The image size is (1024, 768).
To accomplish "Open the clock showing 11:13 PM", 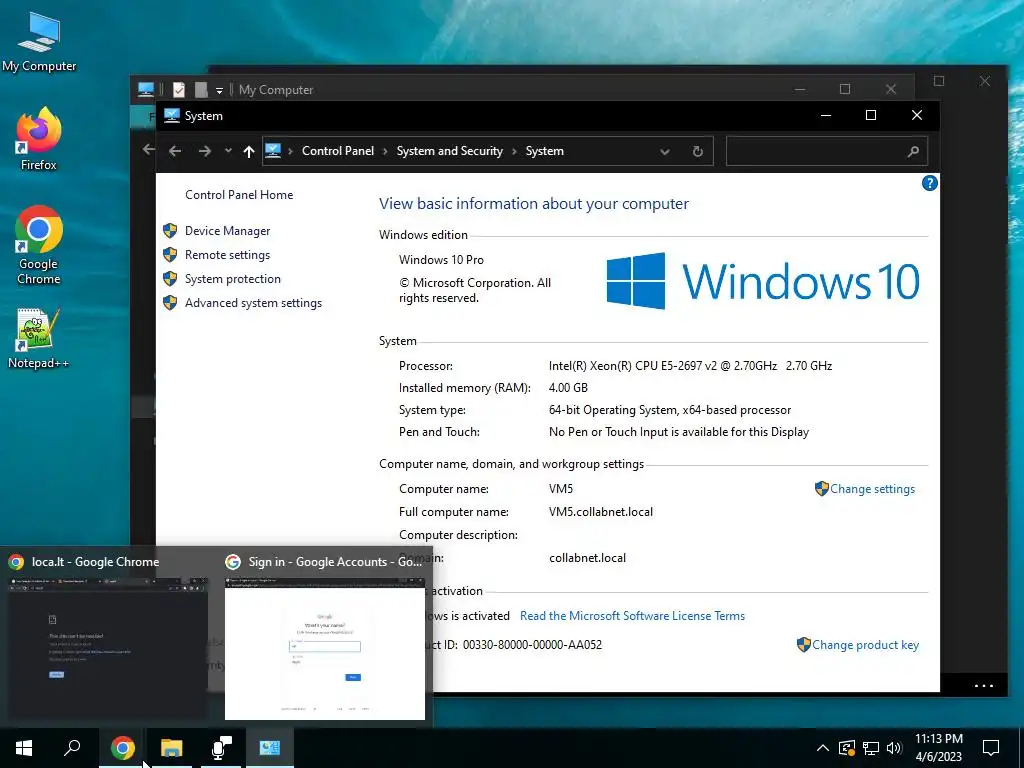I will pyautogui.click(x=938, y=748).
